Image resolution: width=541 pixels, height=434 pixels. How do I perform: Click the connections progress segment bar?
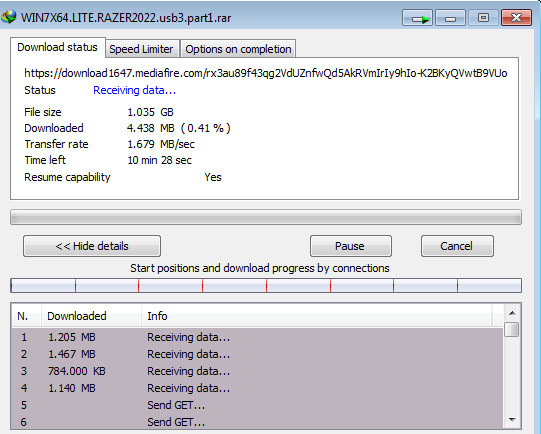coord(266,286)
